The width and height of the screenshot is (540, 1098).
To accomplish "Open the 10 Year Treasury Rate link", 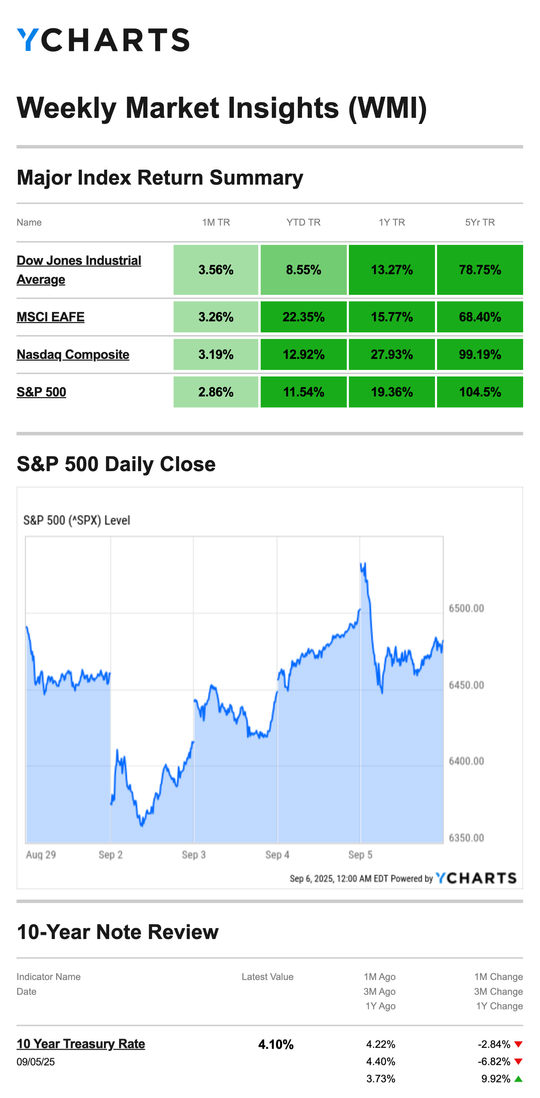I will [81, 1044].
